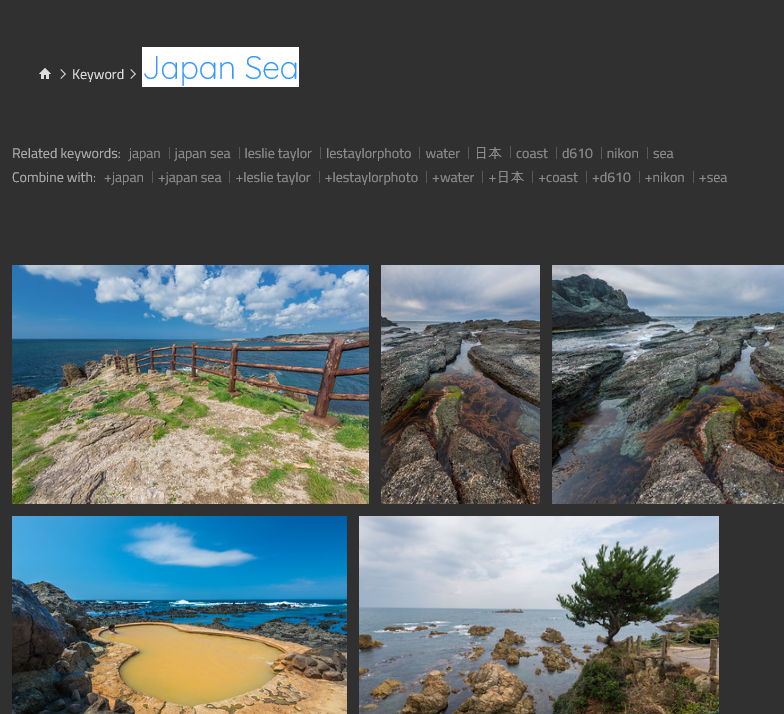This screenshot has height=714, width=784.
Task: Go to the home page icon
Action: 45,74
